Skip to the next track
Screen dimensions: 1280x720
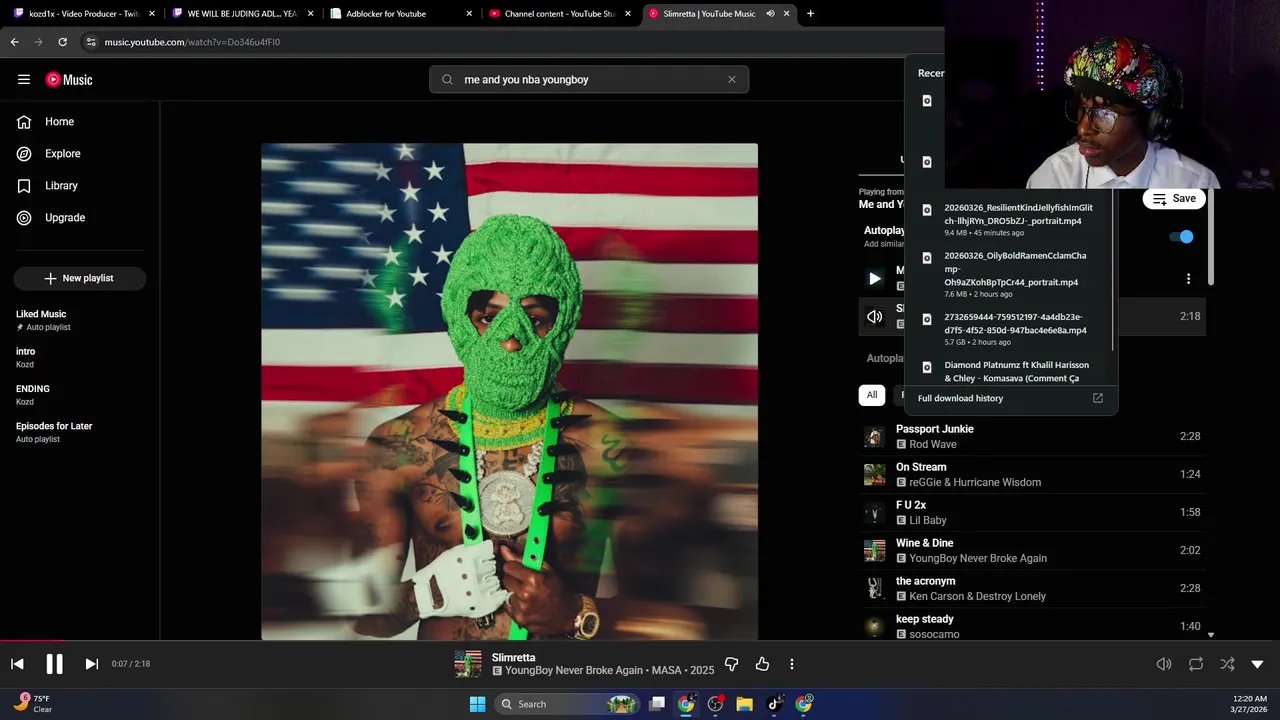(91, 664)
